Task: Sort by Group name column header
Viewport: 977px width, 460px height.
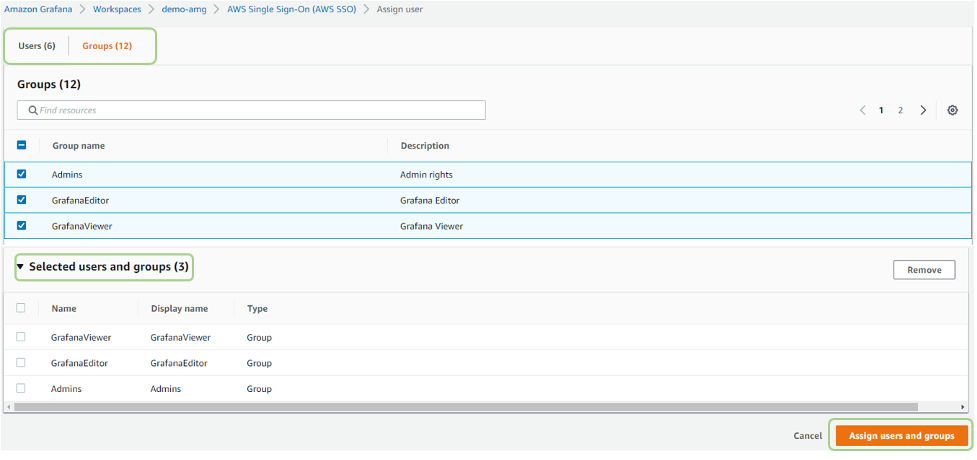Action: (x=79, y=145)
